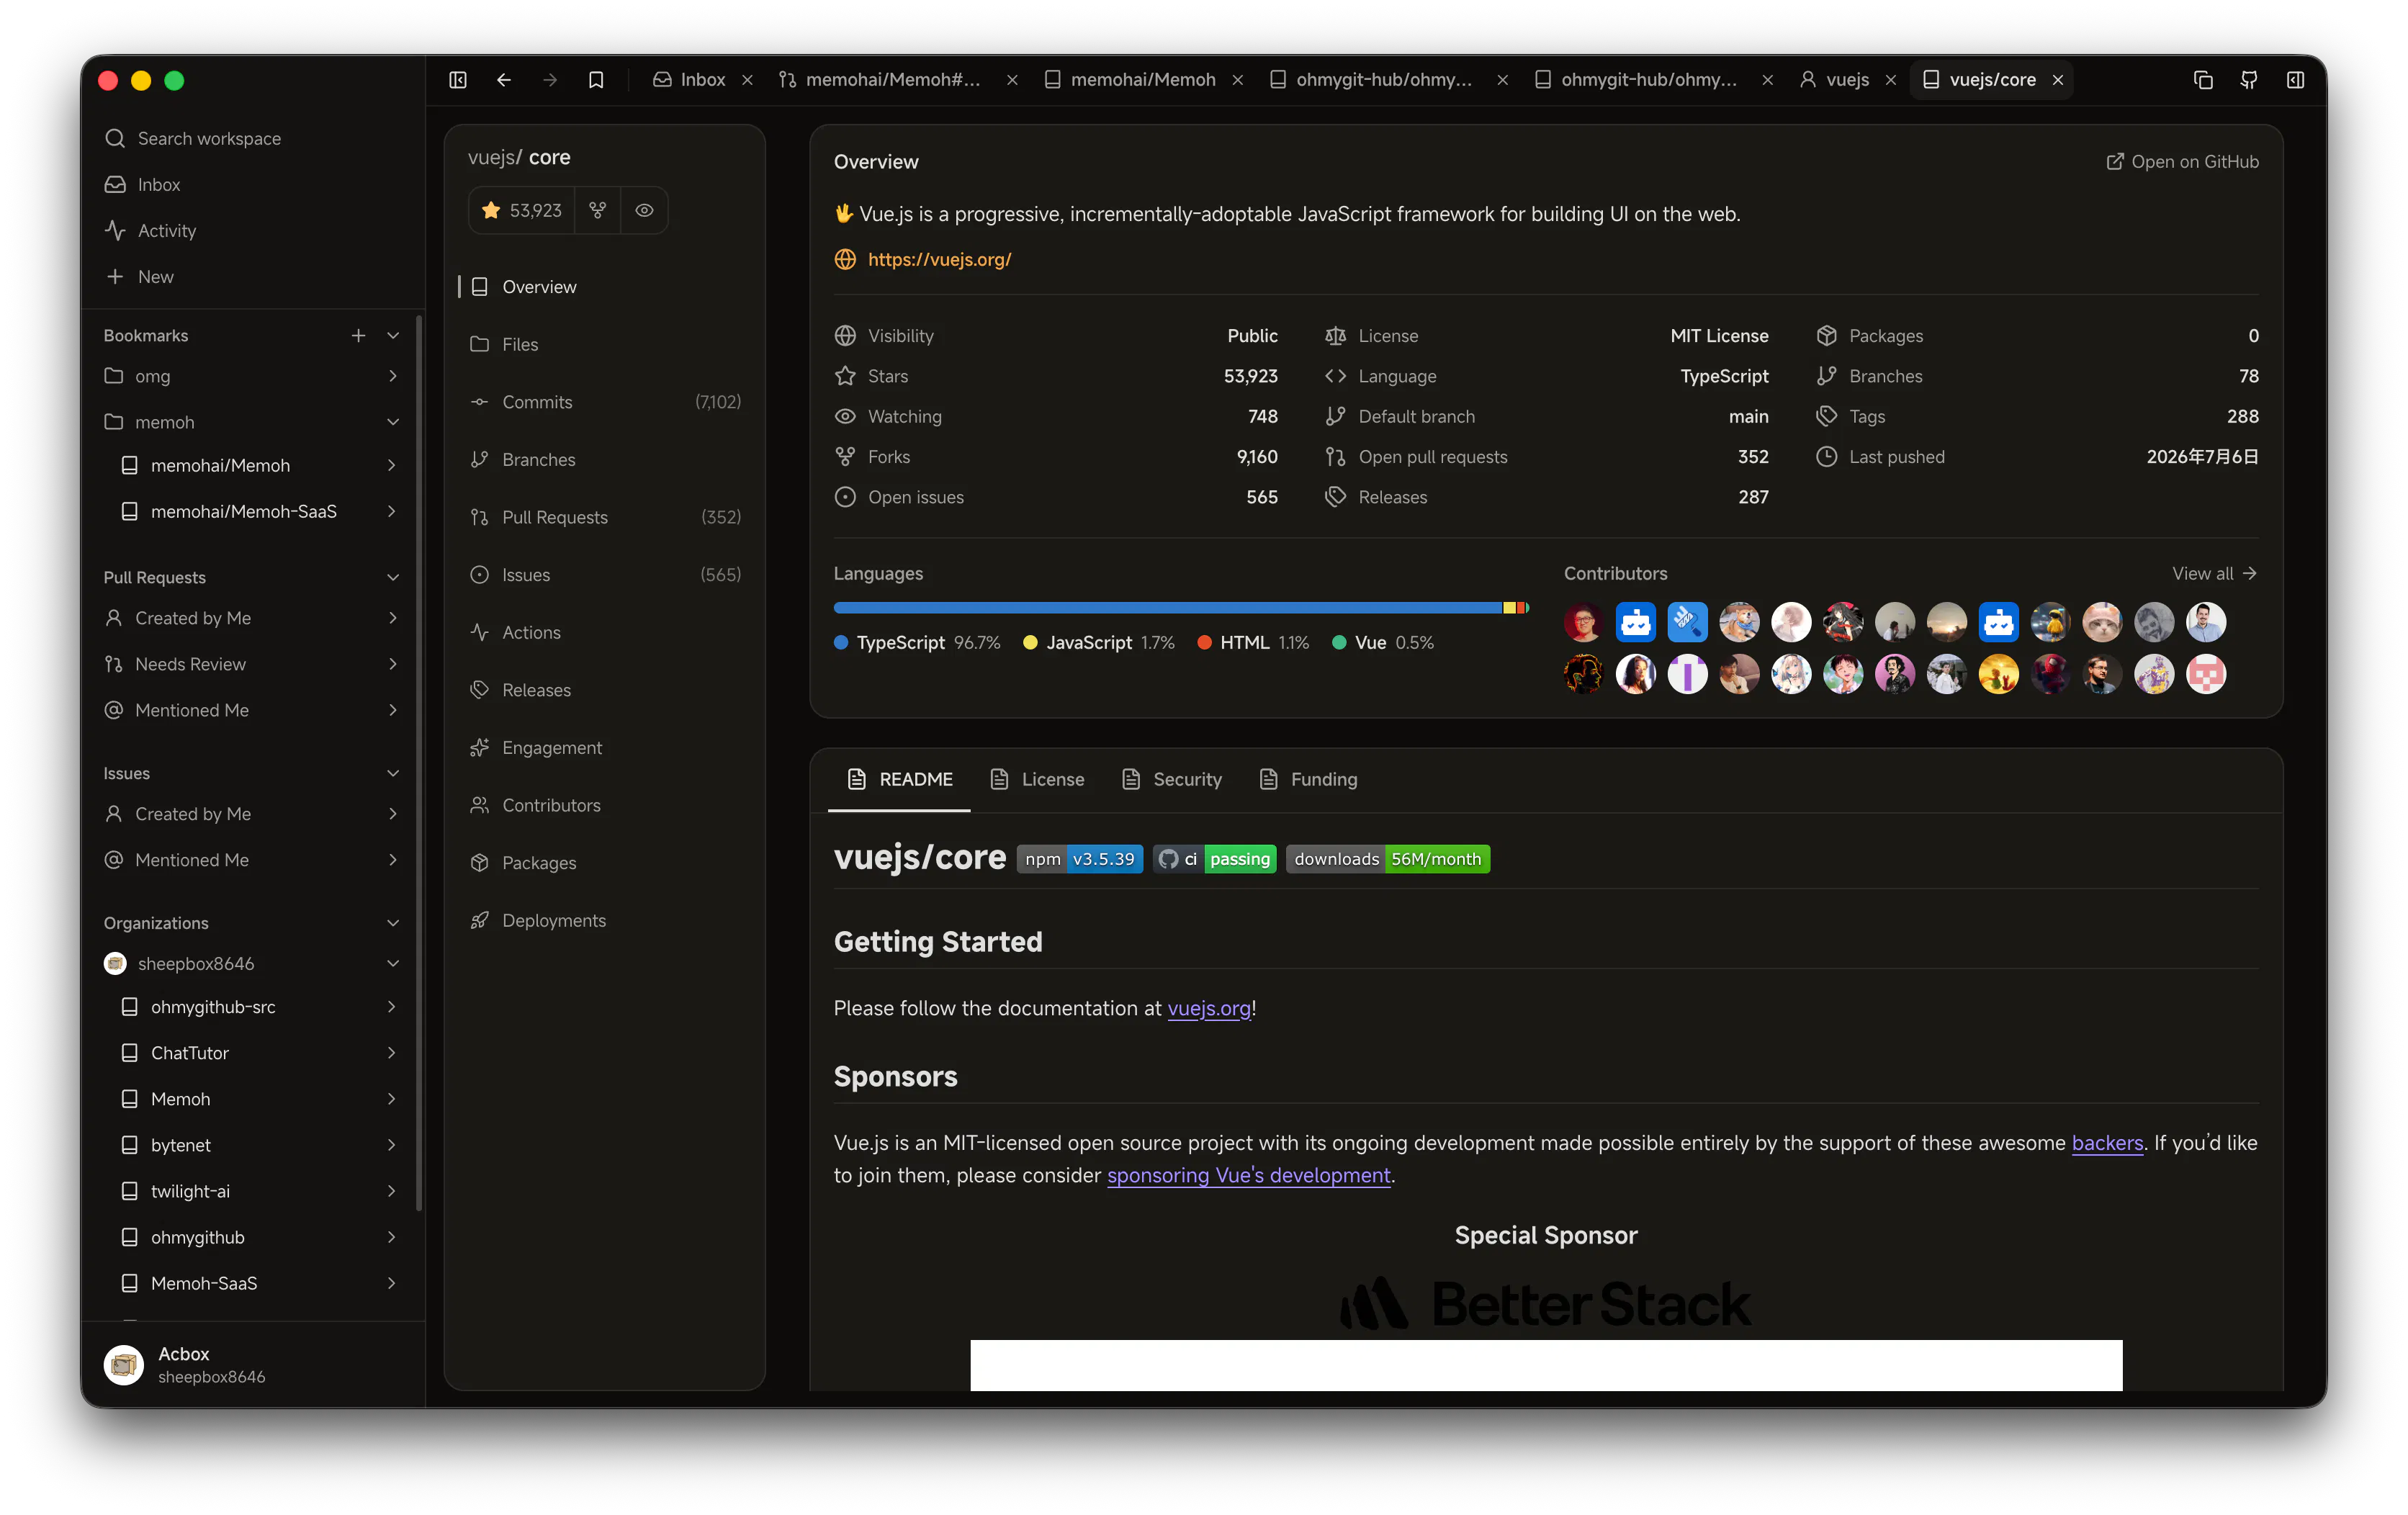Open Packages in repo navigation

tap(604, 862)
